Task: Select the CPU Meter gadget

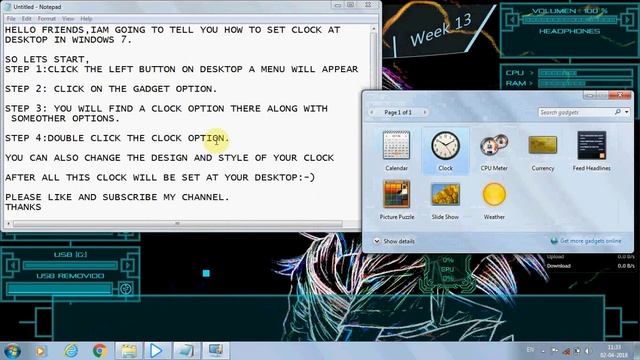Action: coord(494,151)
